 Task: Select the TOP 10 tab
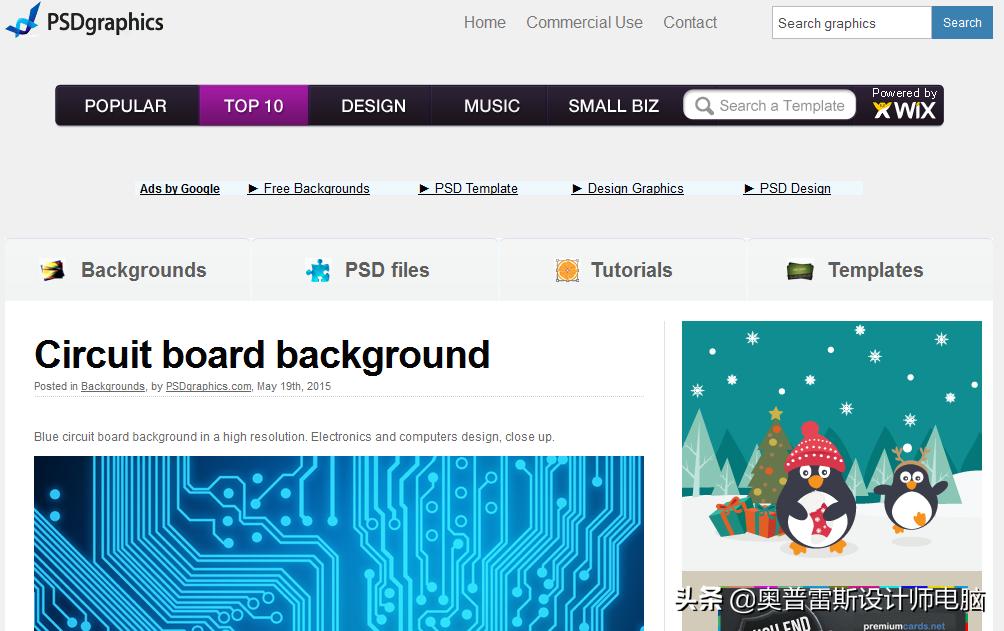254,106
